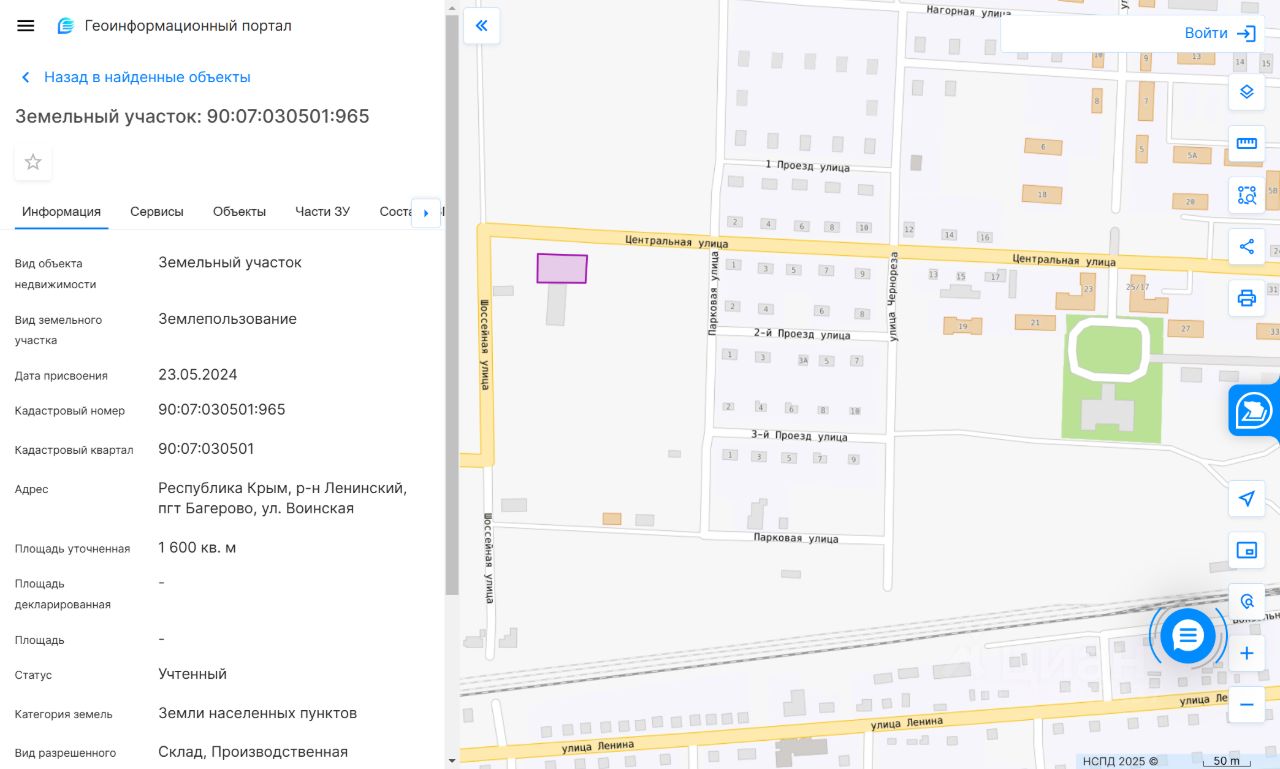
Task: Zoom in the map with plus
Action: click(x=1246, y=654)
